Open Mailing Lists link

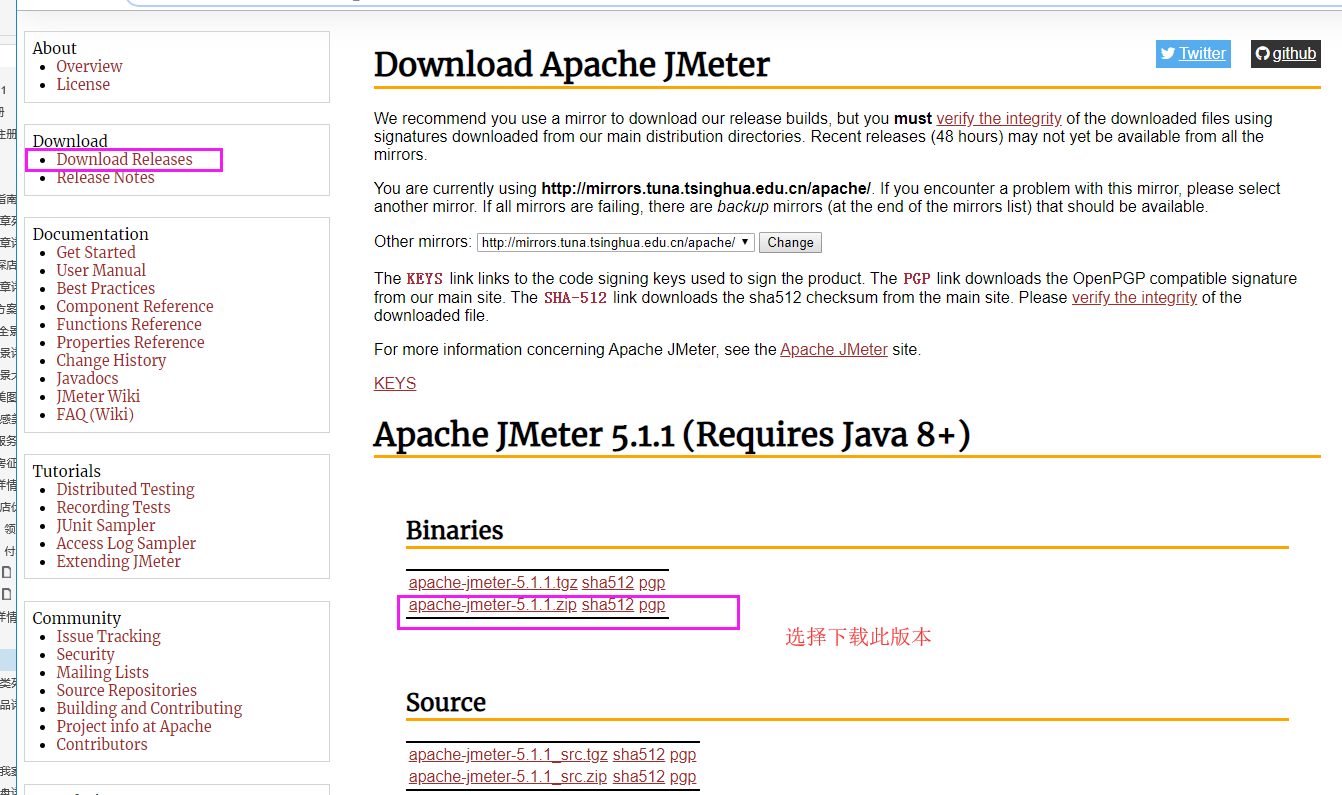tap(103, 672)
